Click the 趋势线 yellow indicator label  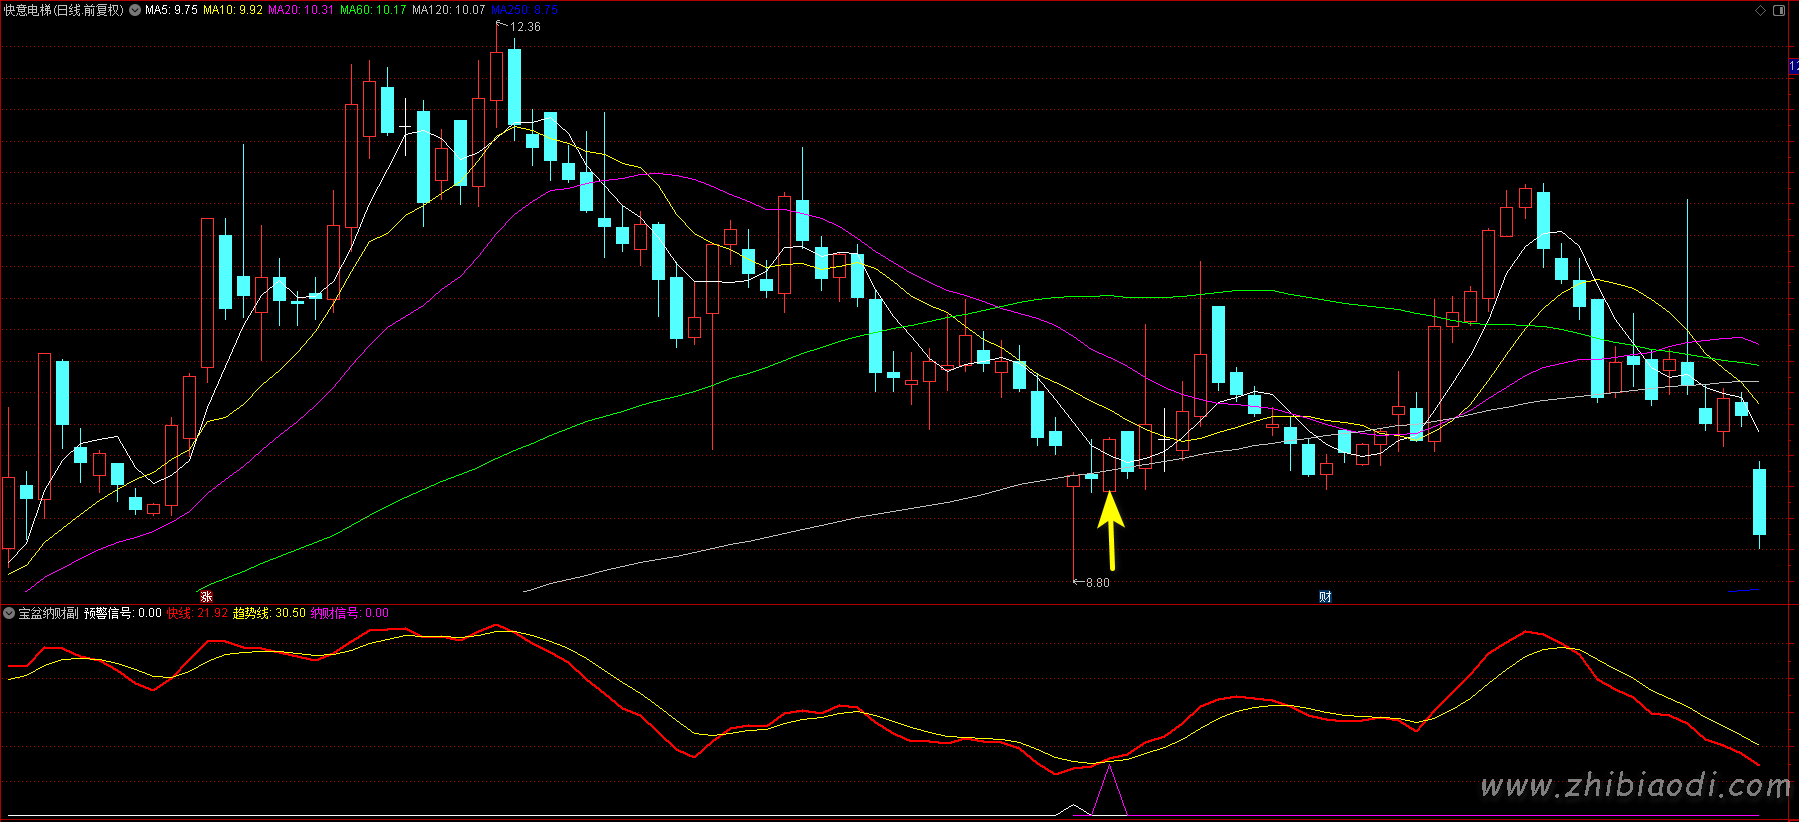(x=269, y=613)
